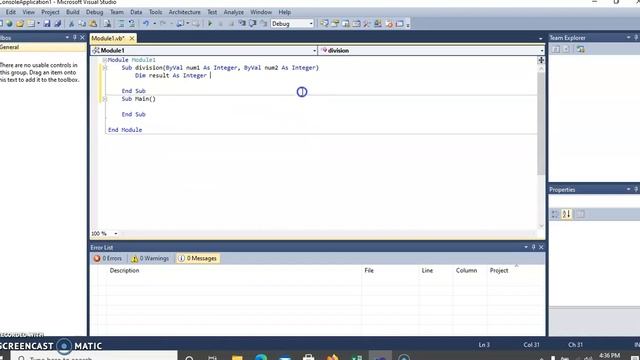Click the Toolbox wrench toolbar icon
This screenshot has width=640, height=360.
click(x=367, y=24)
